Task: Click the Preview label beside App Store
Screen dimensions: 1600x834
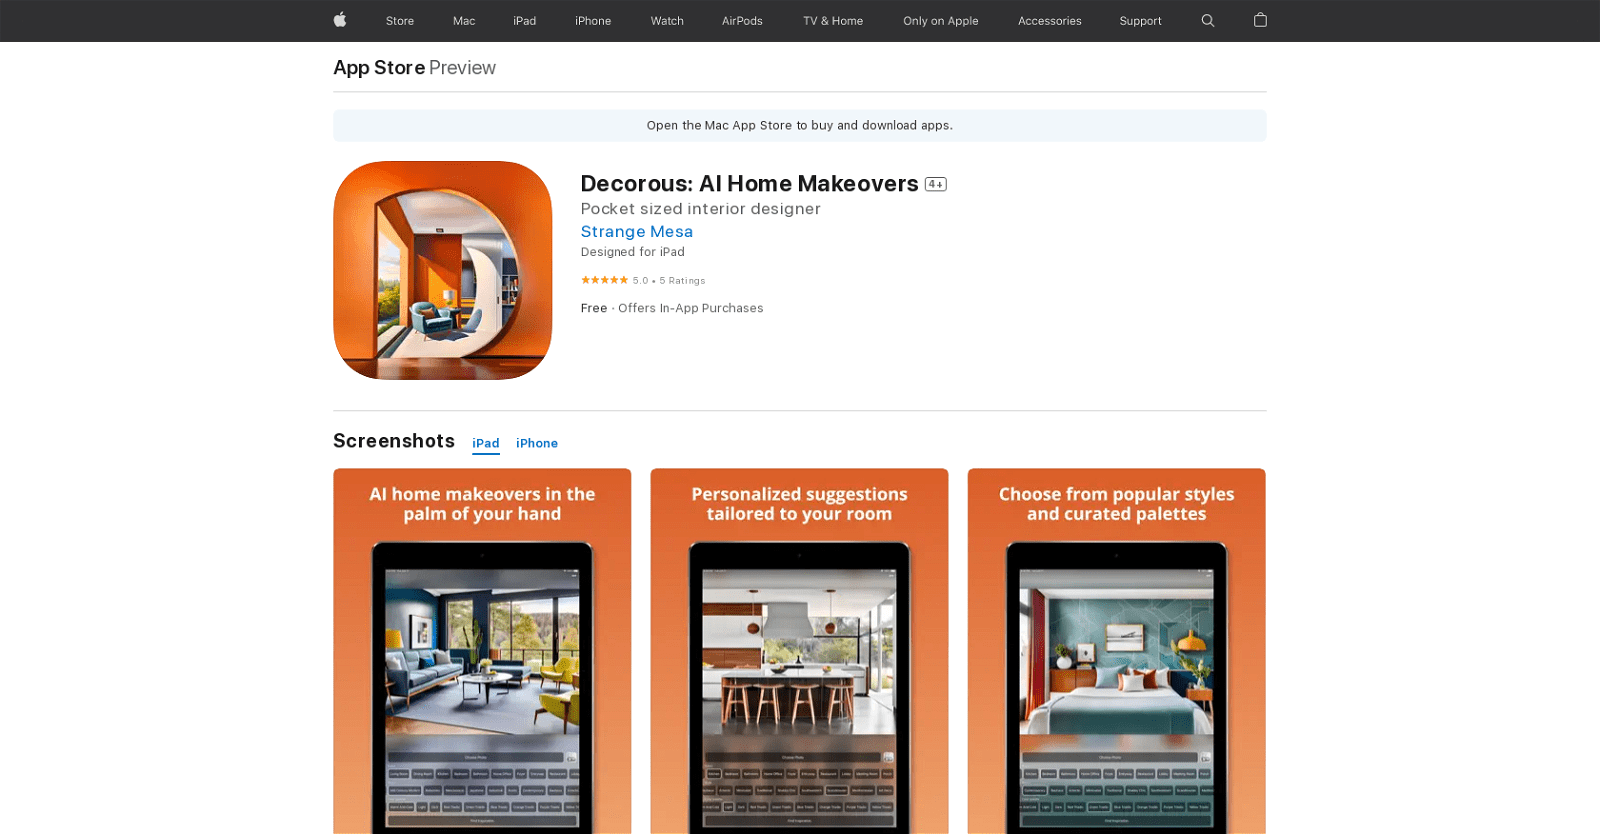Action: (462, 67)
